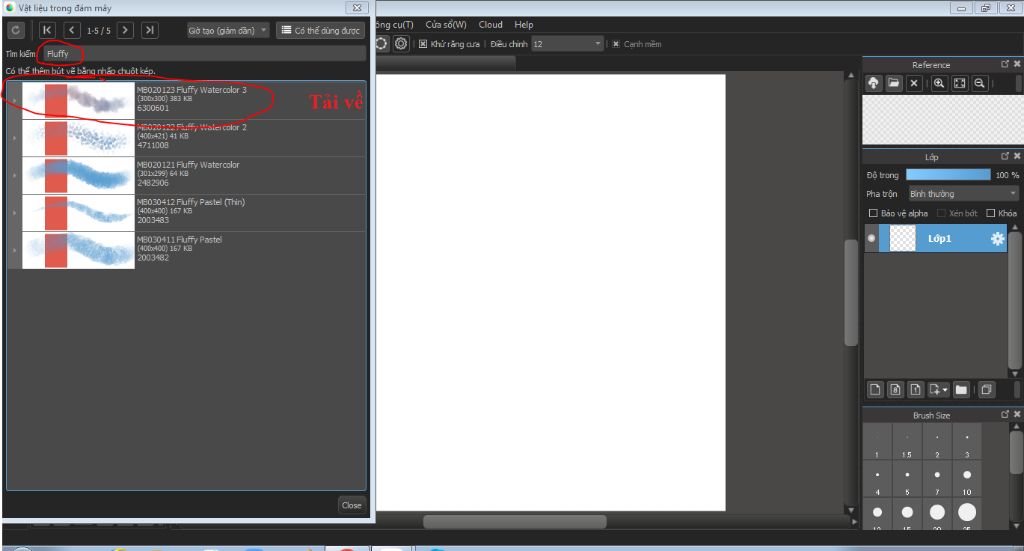Expand the MB030411 Fluffy Pastel row arrow
Viewport: 1024px width, 551px height.
point(14,250)
